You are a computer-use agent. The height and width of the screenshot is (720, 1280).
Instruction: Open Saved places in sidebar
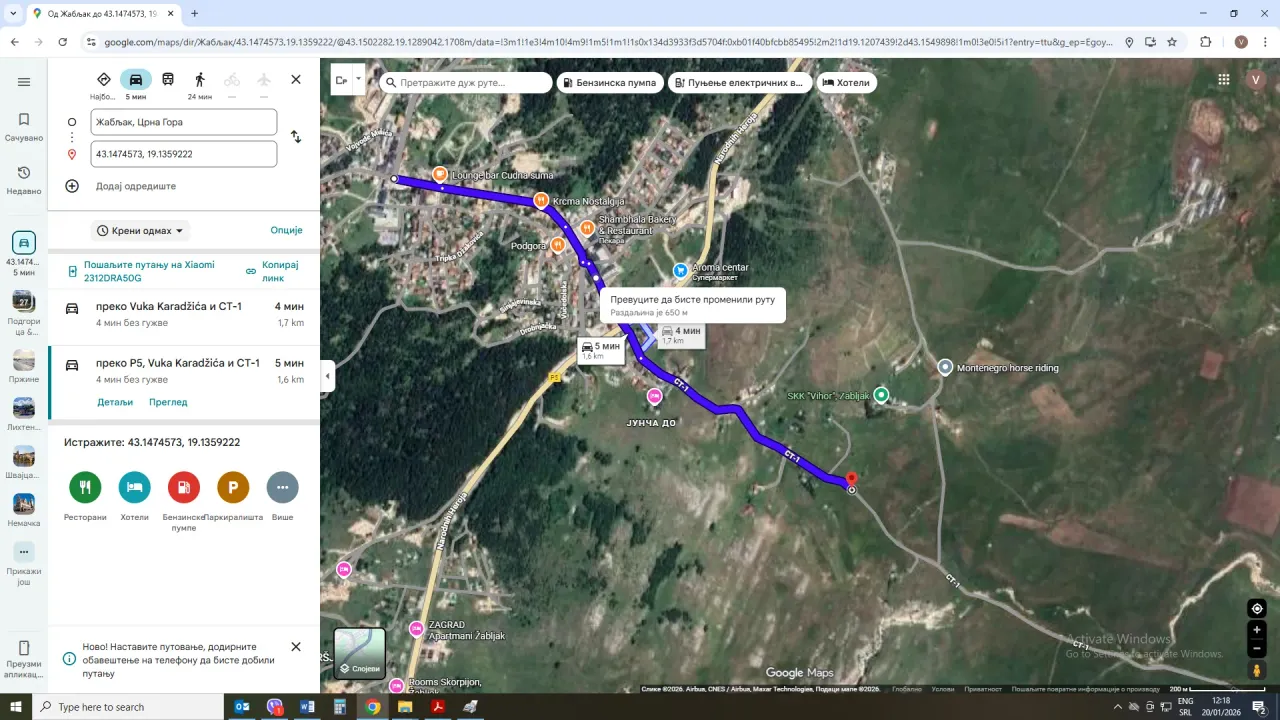click(24, 127)
